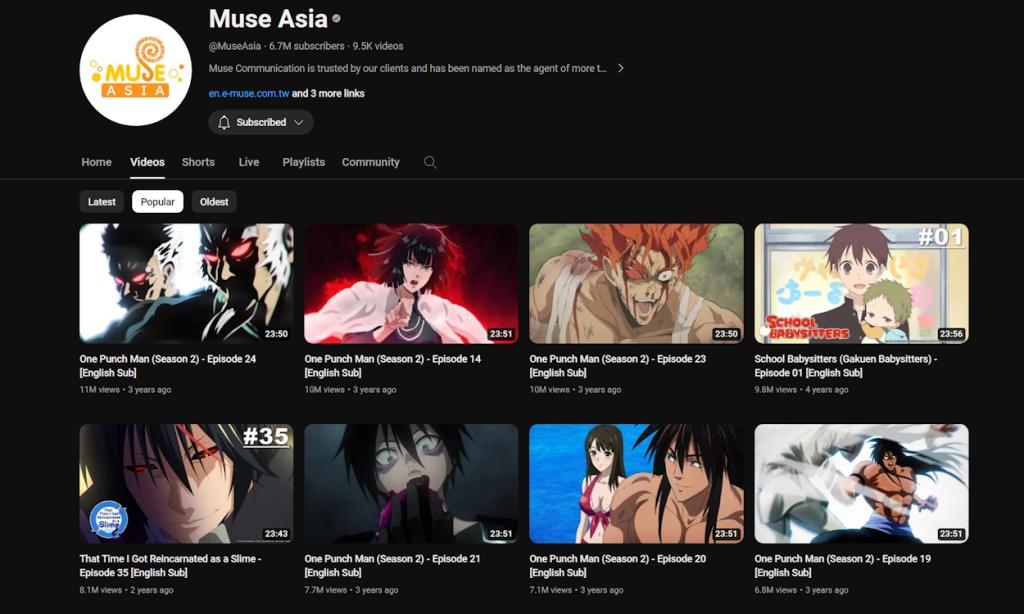Select the Oldest filter chip
This screenshot has width=1024, height=614.
pyautogui.click(x=214, y=201)
